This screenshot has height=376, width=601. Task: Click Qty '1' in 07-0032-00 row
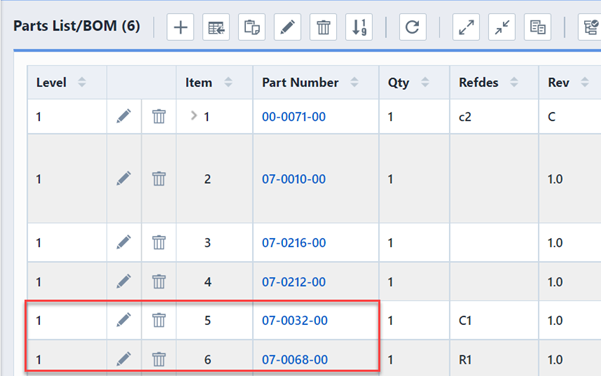[x=390, y=320]
